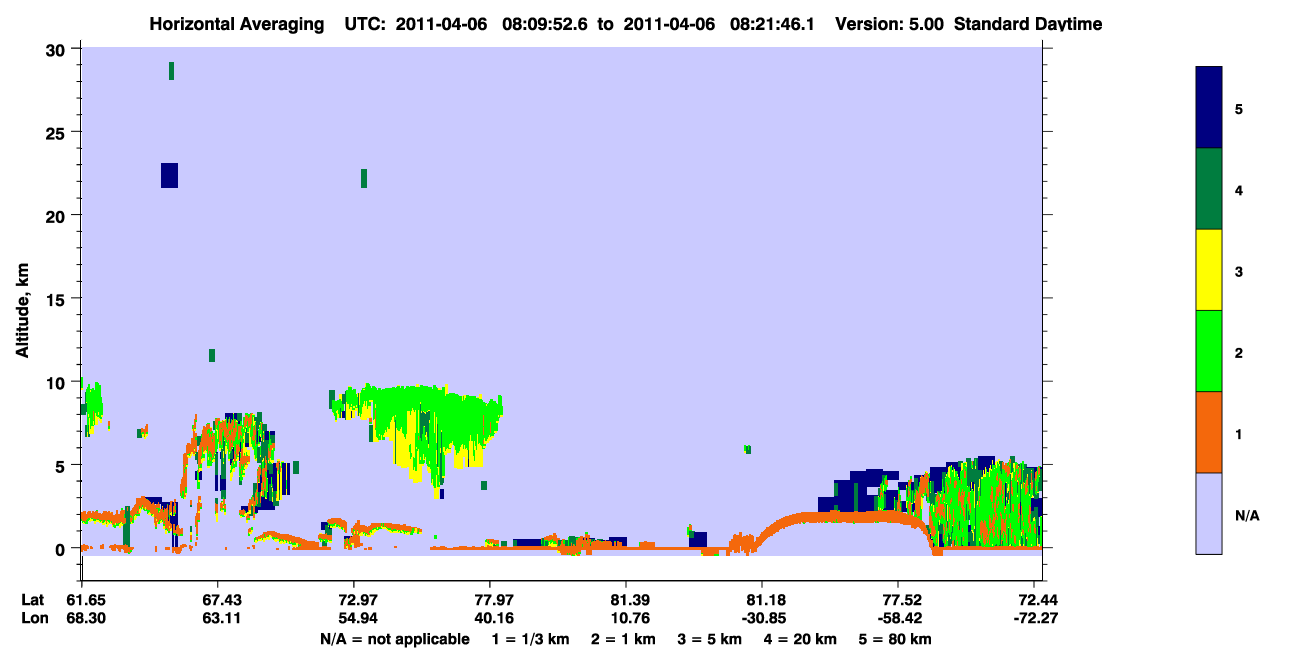Click the longitude value -72.27
Image resolution: width=1300 pixels, height=667 pixels.
(1034, 618)
